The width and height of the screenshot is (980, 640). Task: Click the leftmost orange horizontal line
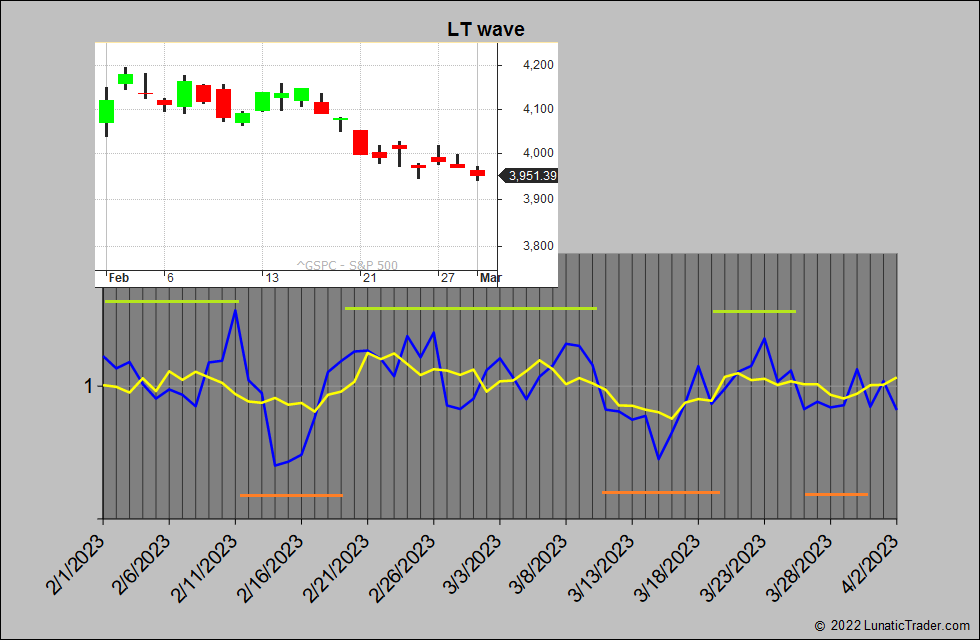point(291,495)
